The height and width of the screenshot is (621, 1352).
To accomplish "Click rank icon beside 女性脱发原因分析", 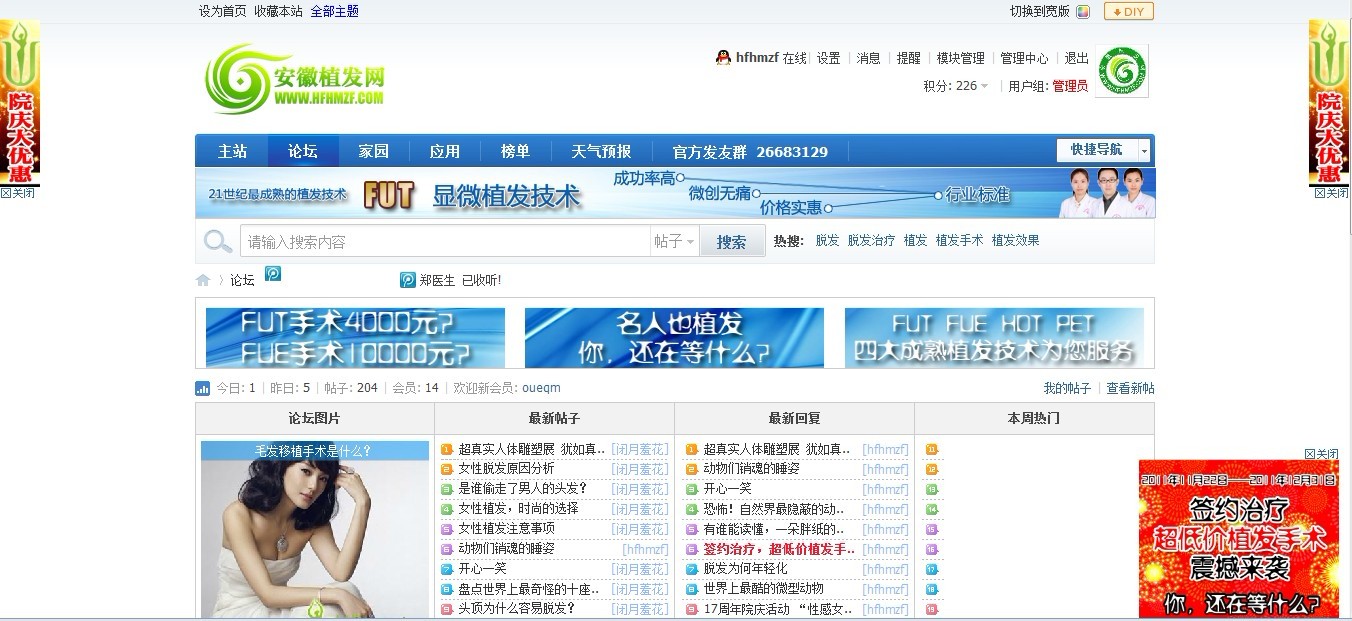I will [x=447, y=469].
